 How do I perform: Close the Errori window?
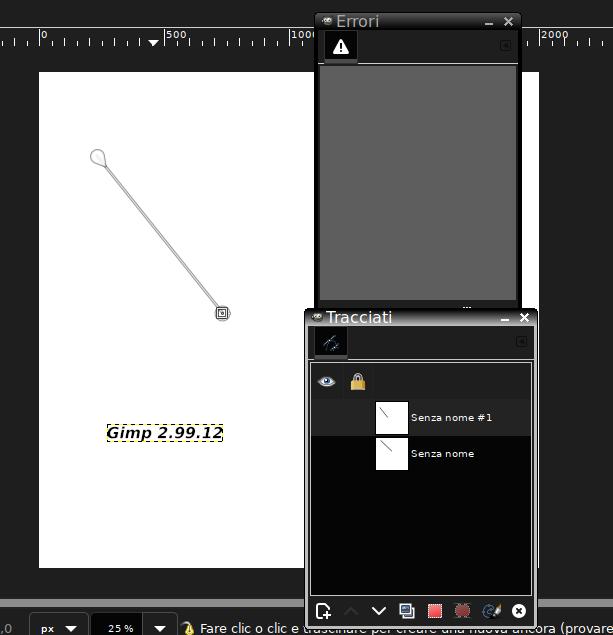[x=508, y=21]
